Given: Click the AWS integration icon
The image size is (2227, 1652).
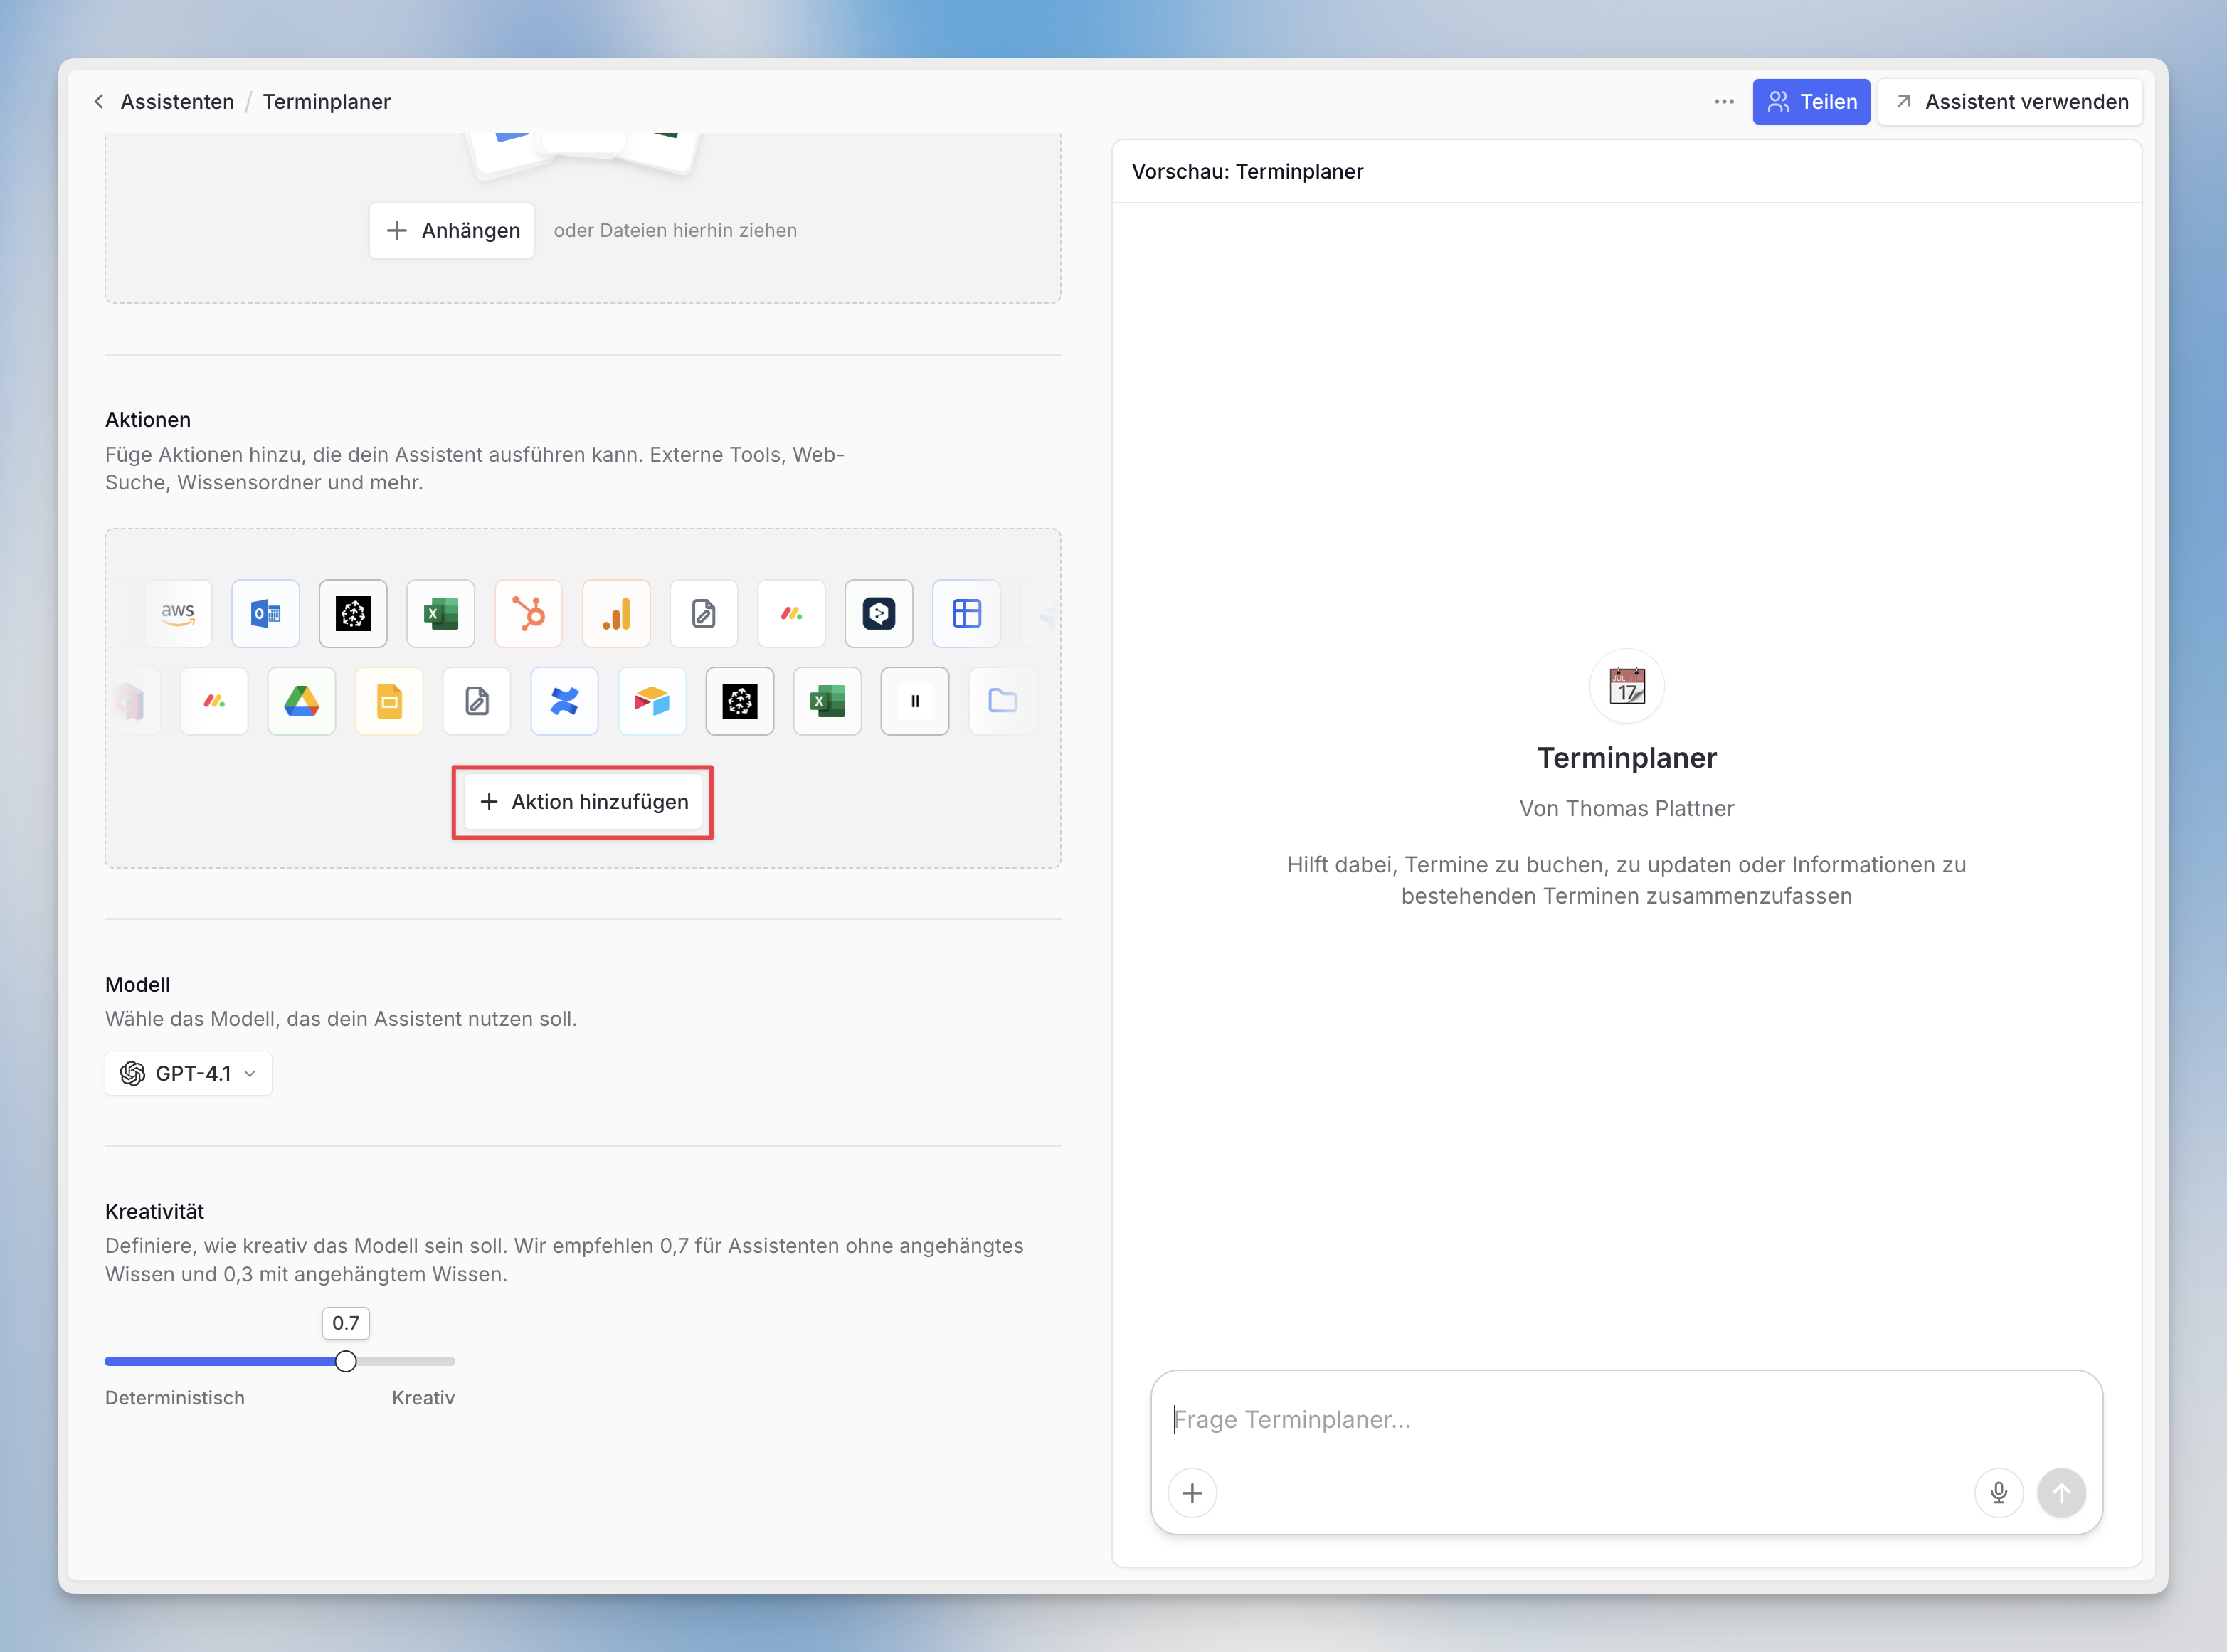Looking at the screenshot, I should [x=178, y=613].
